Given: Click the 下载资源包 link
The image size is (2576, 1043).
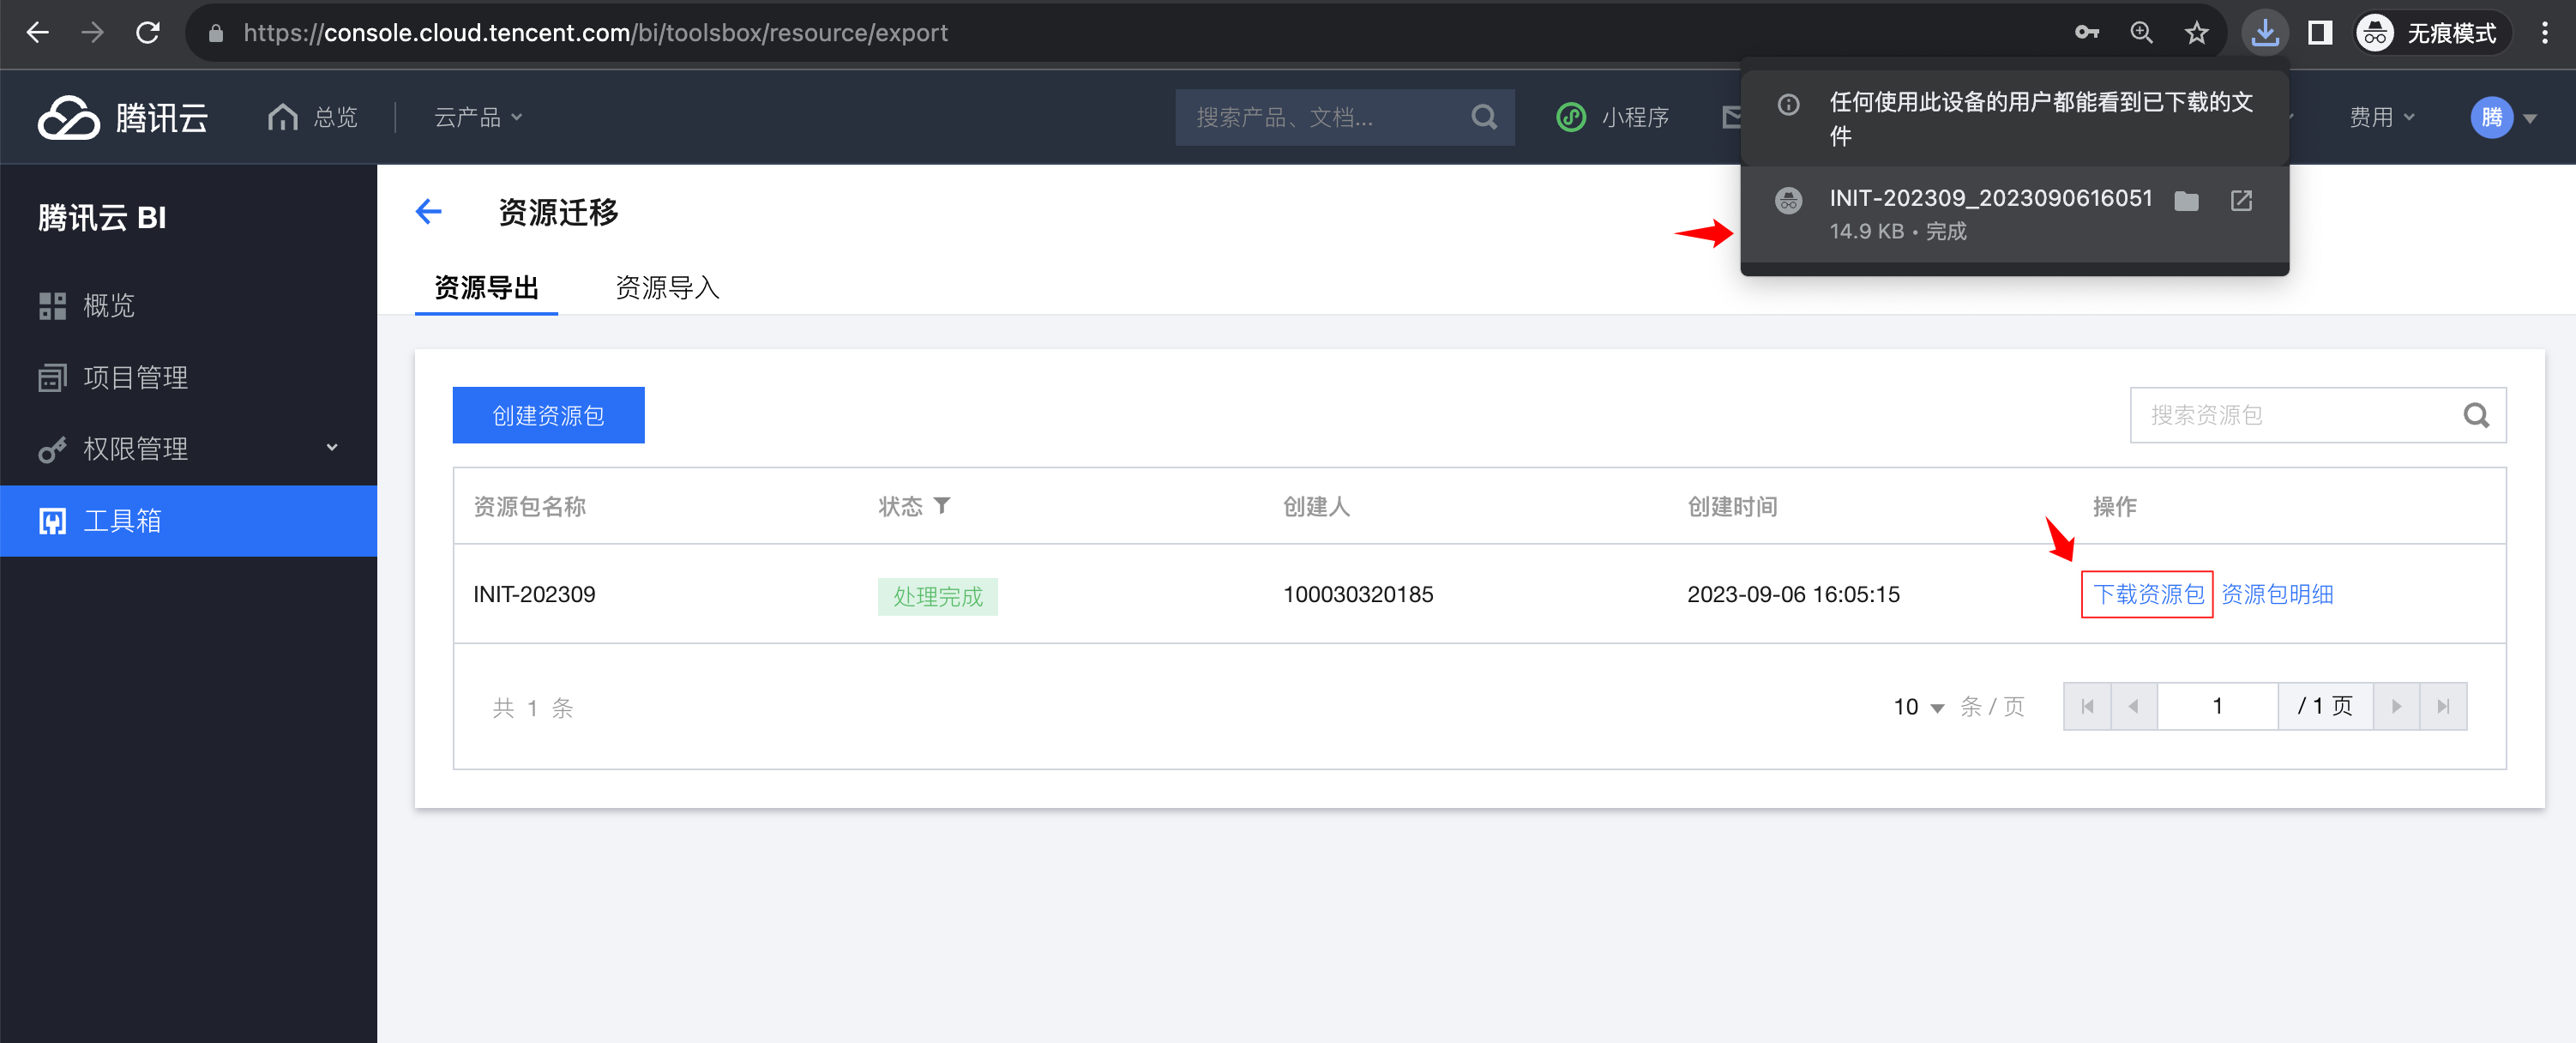Looking at the screenshot, I should click(2147, 595).
